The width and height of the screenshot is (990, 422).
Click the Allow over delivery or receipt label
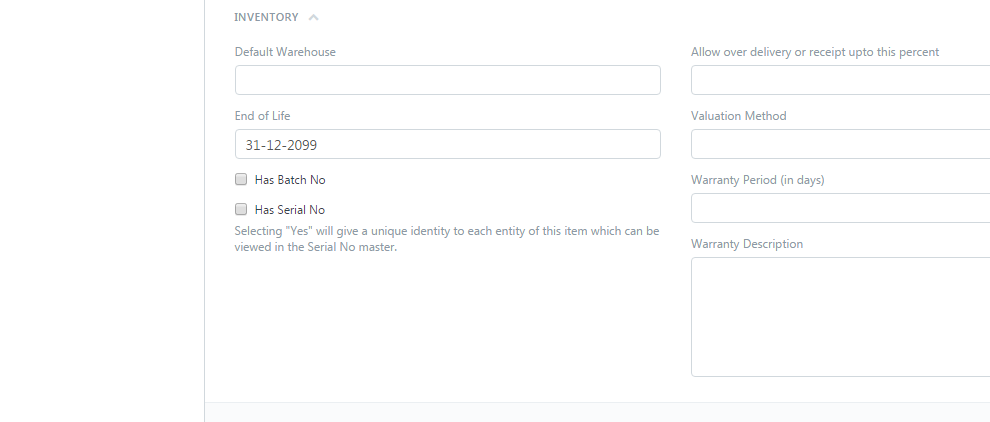(x=815, y=52)
